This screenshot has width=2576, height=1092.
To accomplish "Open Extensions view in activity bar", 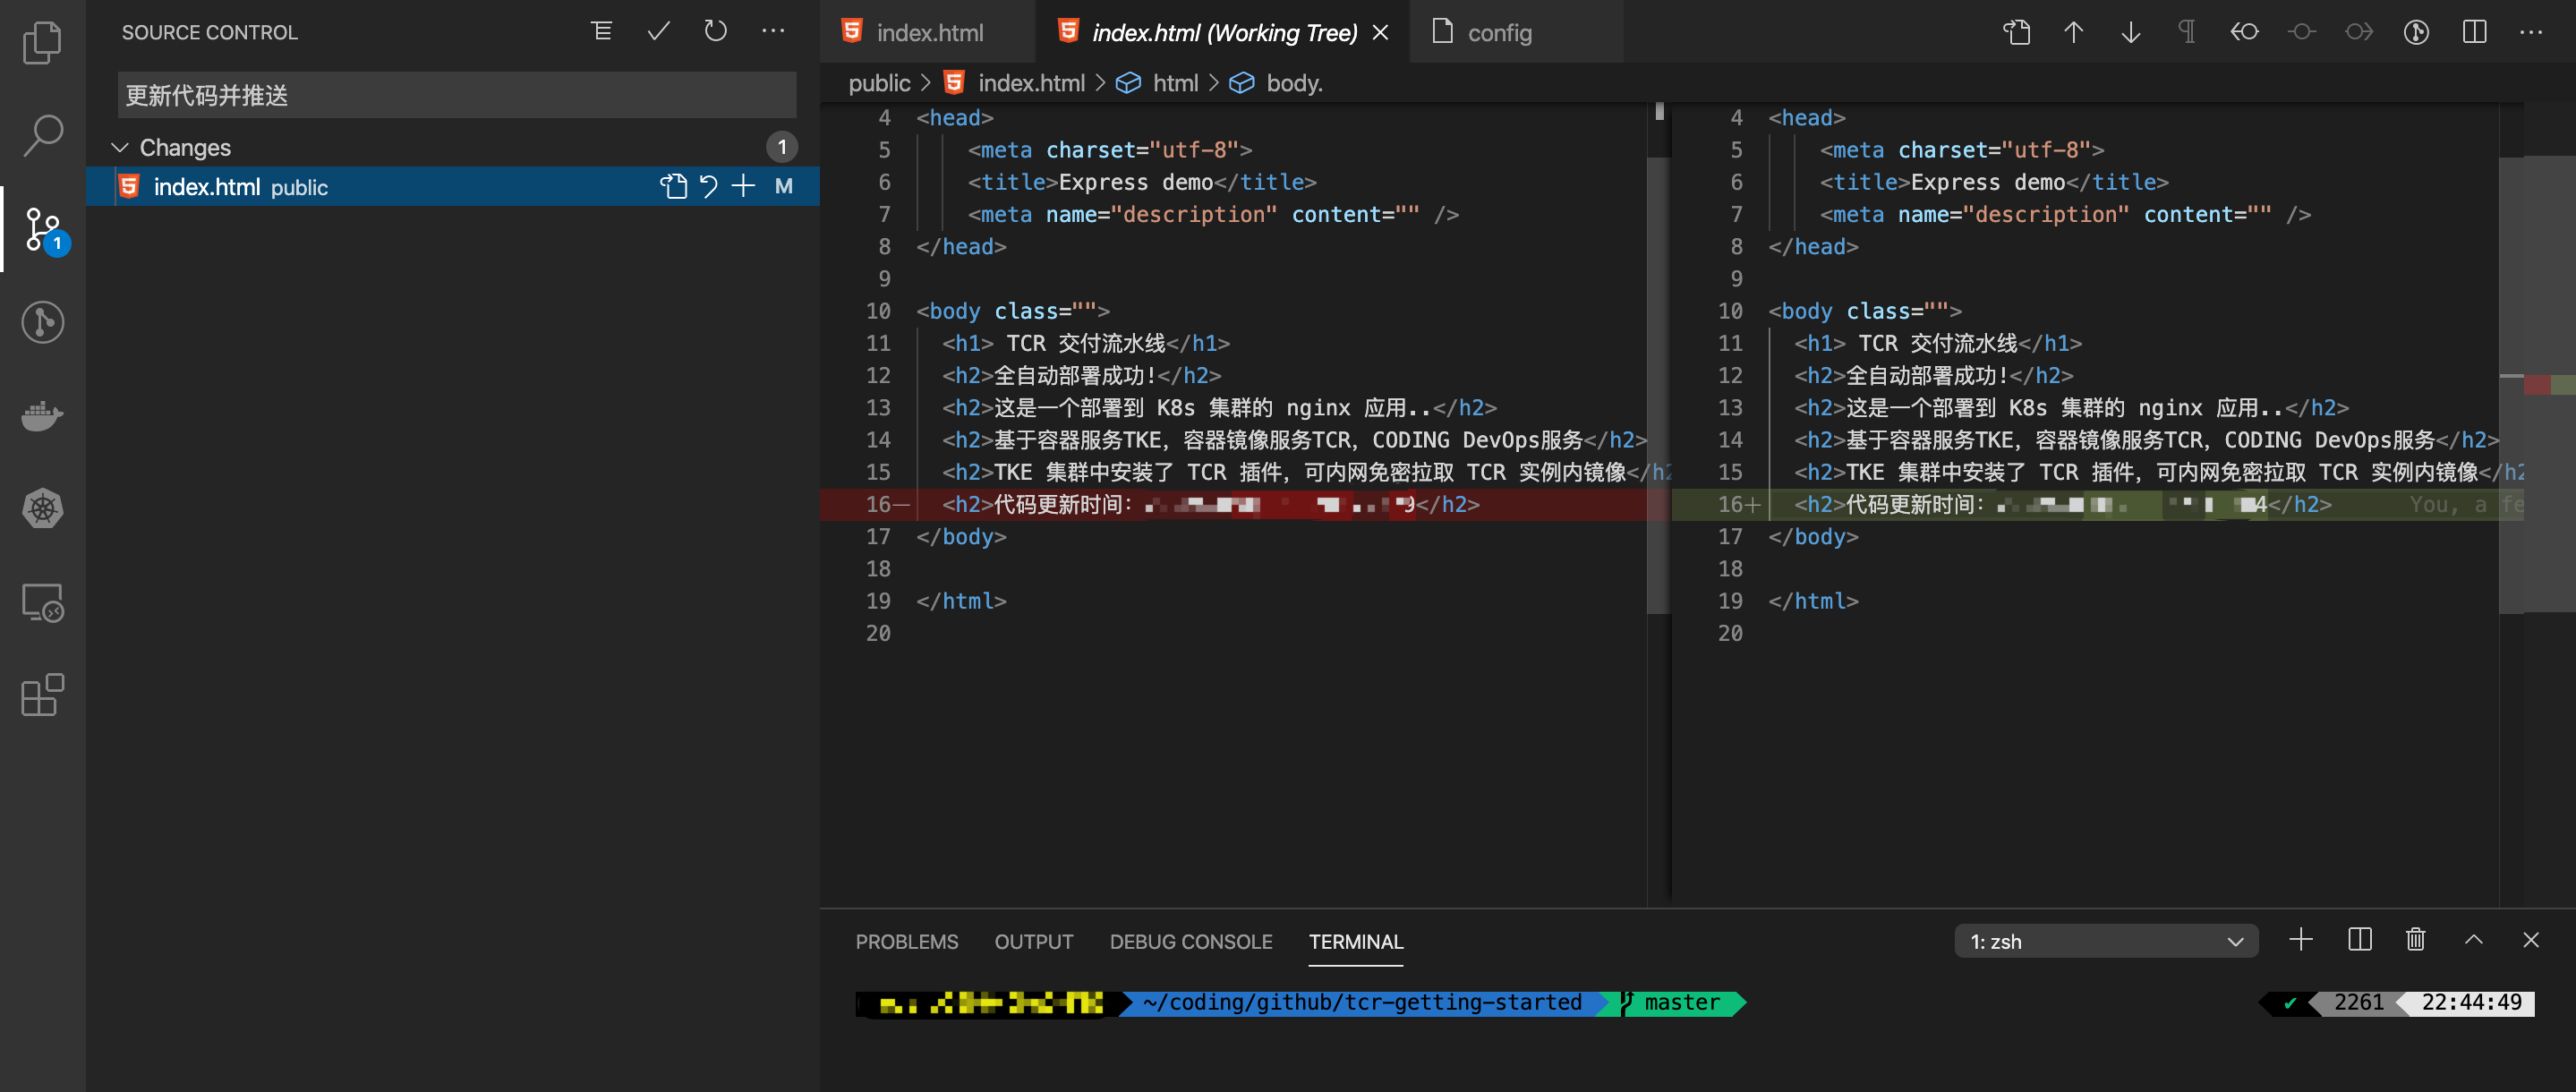I will tap(42, 695).
